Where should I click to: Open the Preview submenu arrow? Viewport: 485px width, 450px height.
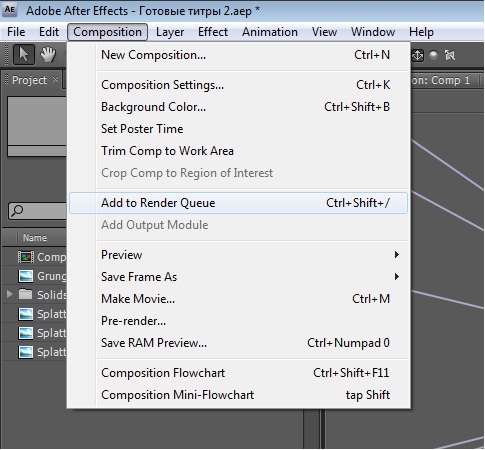click(397, 255)
